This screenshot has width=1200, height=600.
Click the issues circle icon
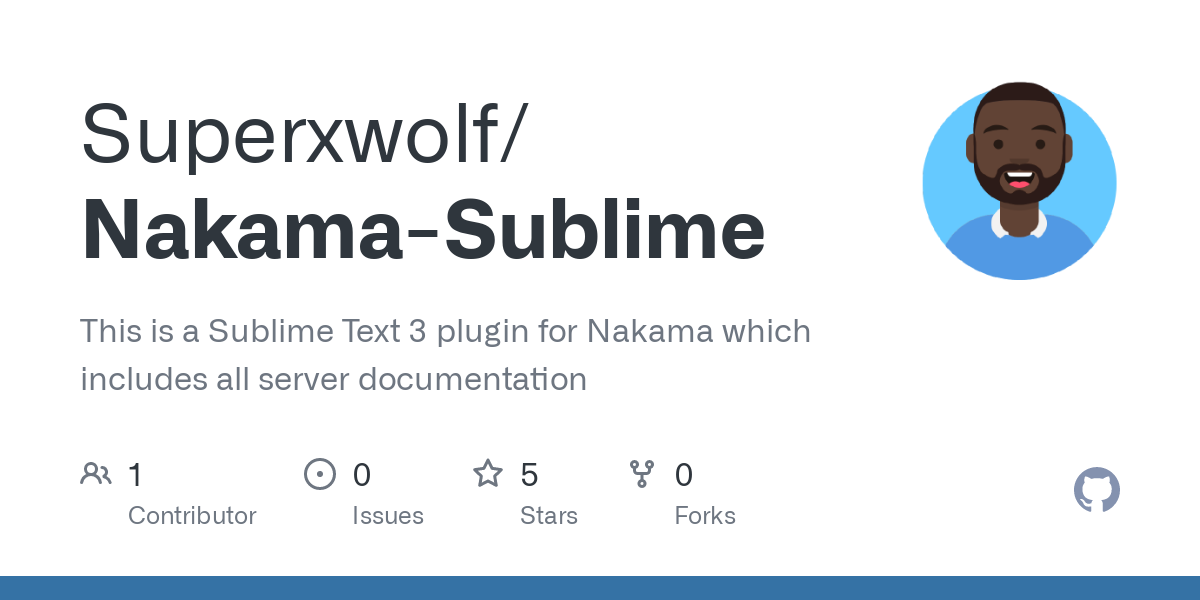(x=320, y=474)
